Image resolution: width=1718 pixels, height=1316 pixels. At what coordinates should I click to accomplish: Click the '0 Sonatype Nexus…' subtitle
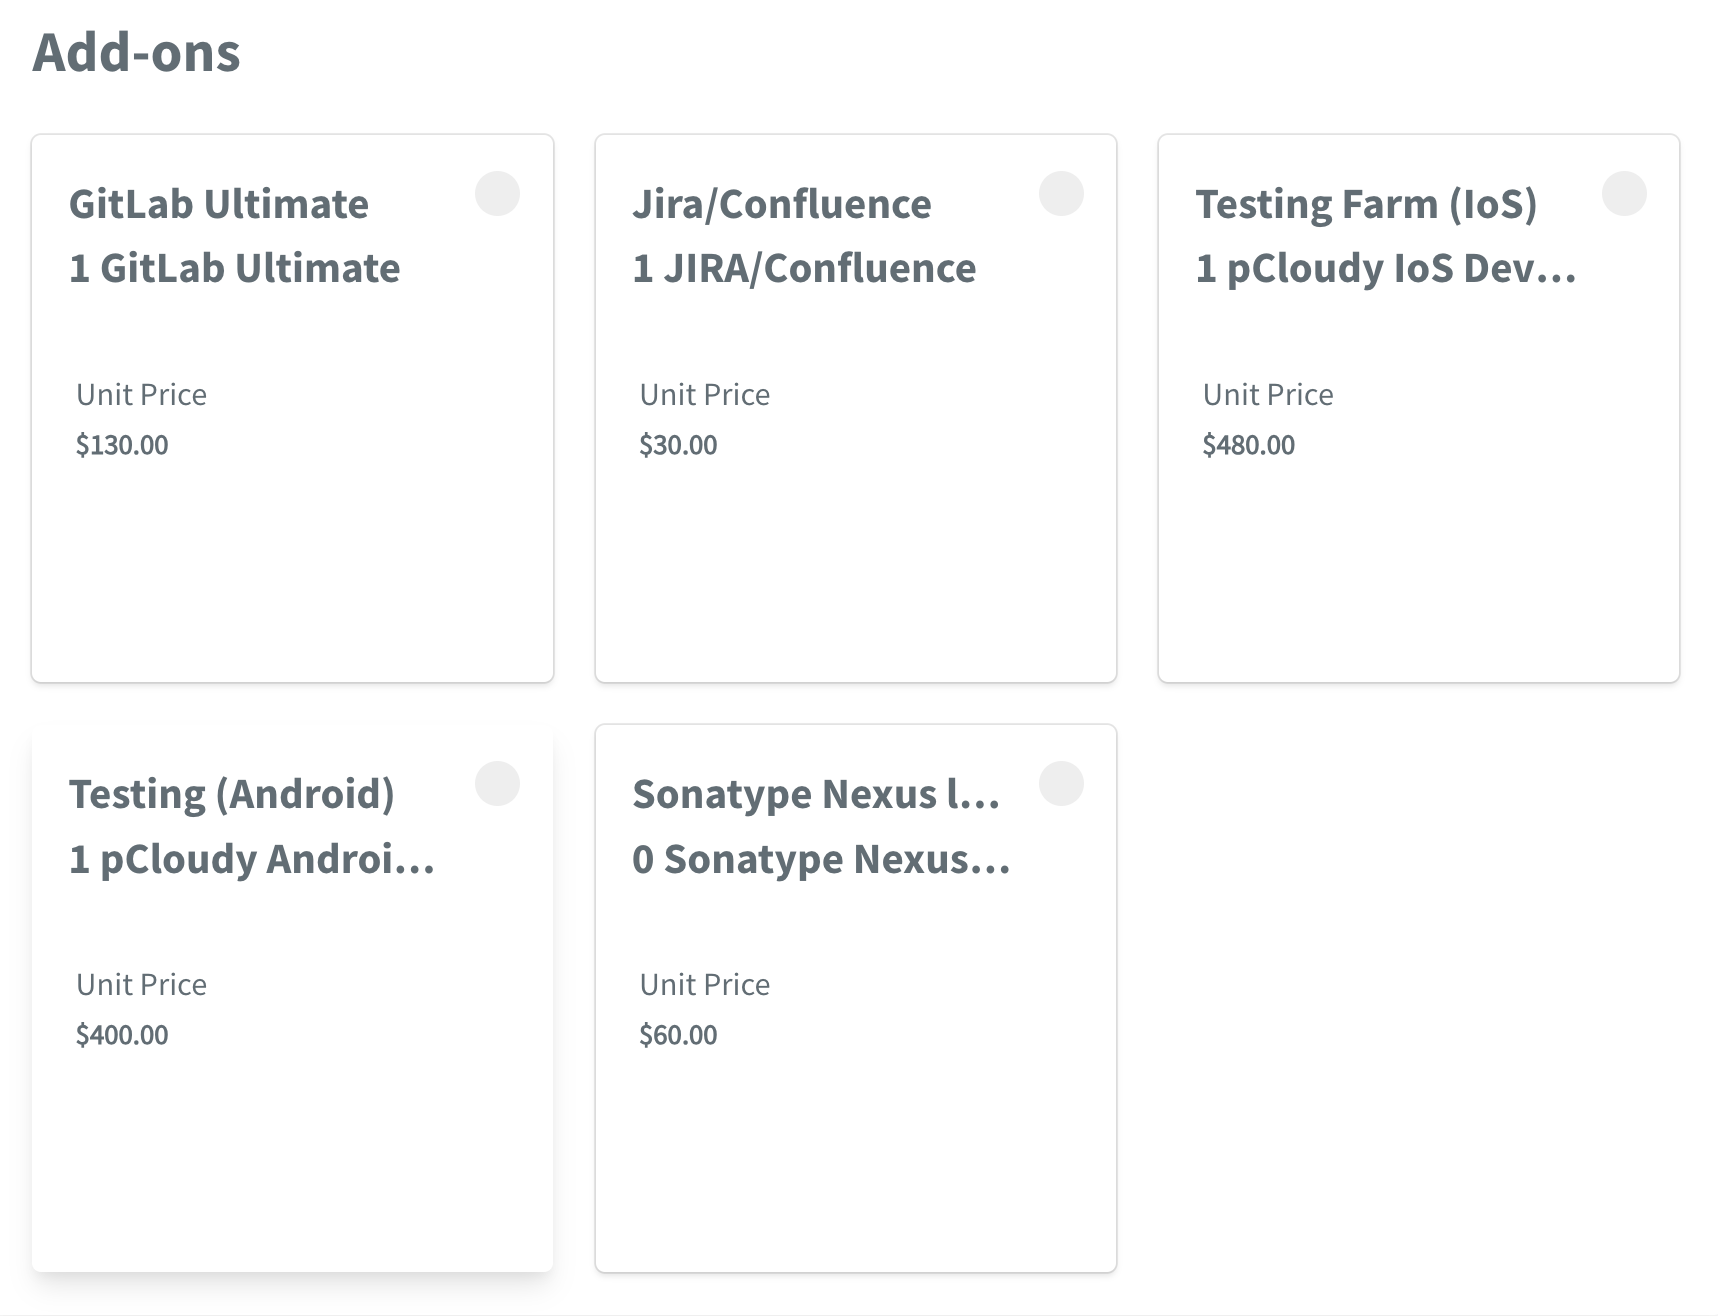(x=821, y=859)
